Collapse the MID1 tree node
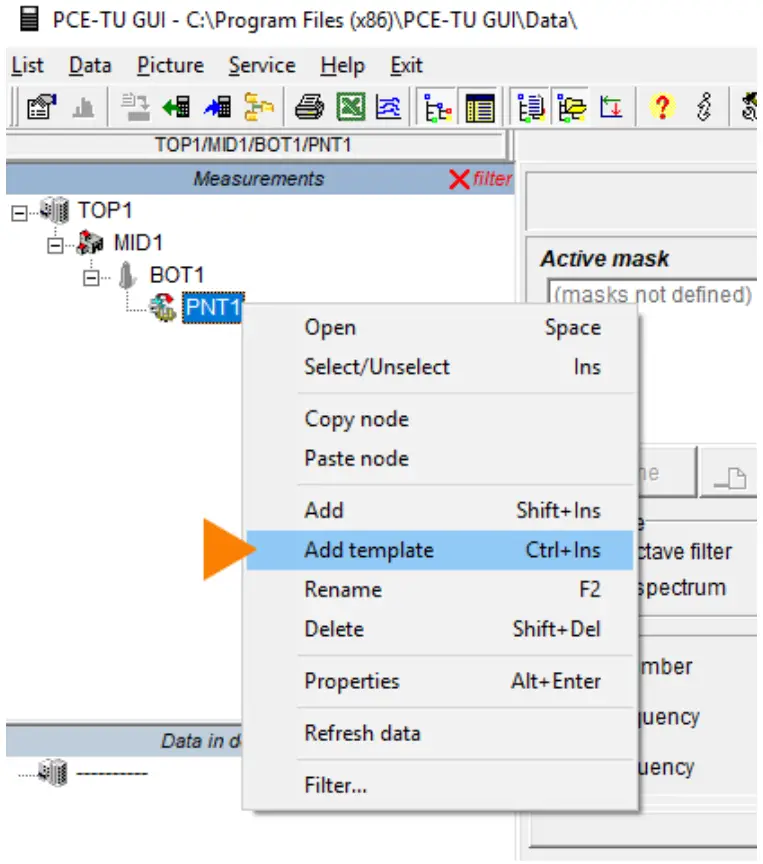 55,246
